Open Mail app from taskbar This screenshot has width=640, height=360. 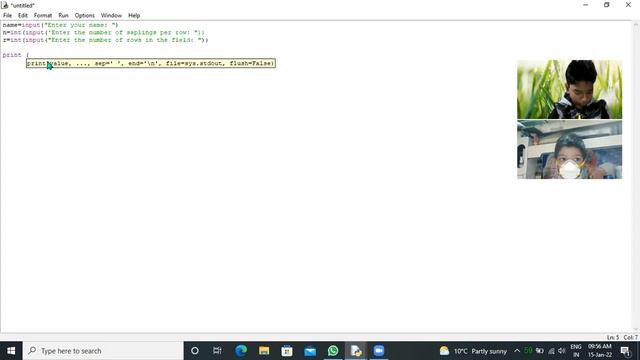pos(310,351)
